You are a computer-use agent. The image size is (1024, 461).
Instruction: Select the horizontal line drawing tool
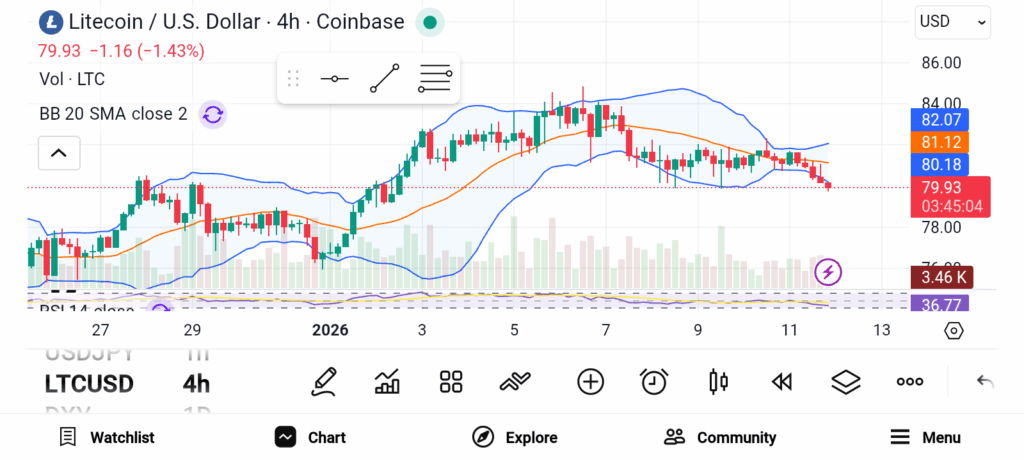pos(334,78)
